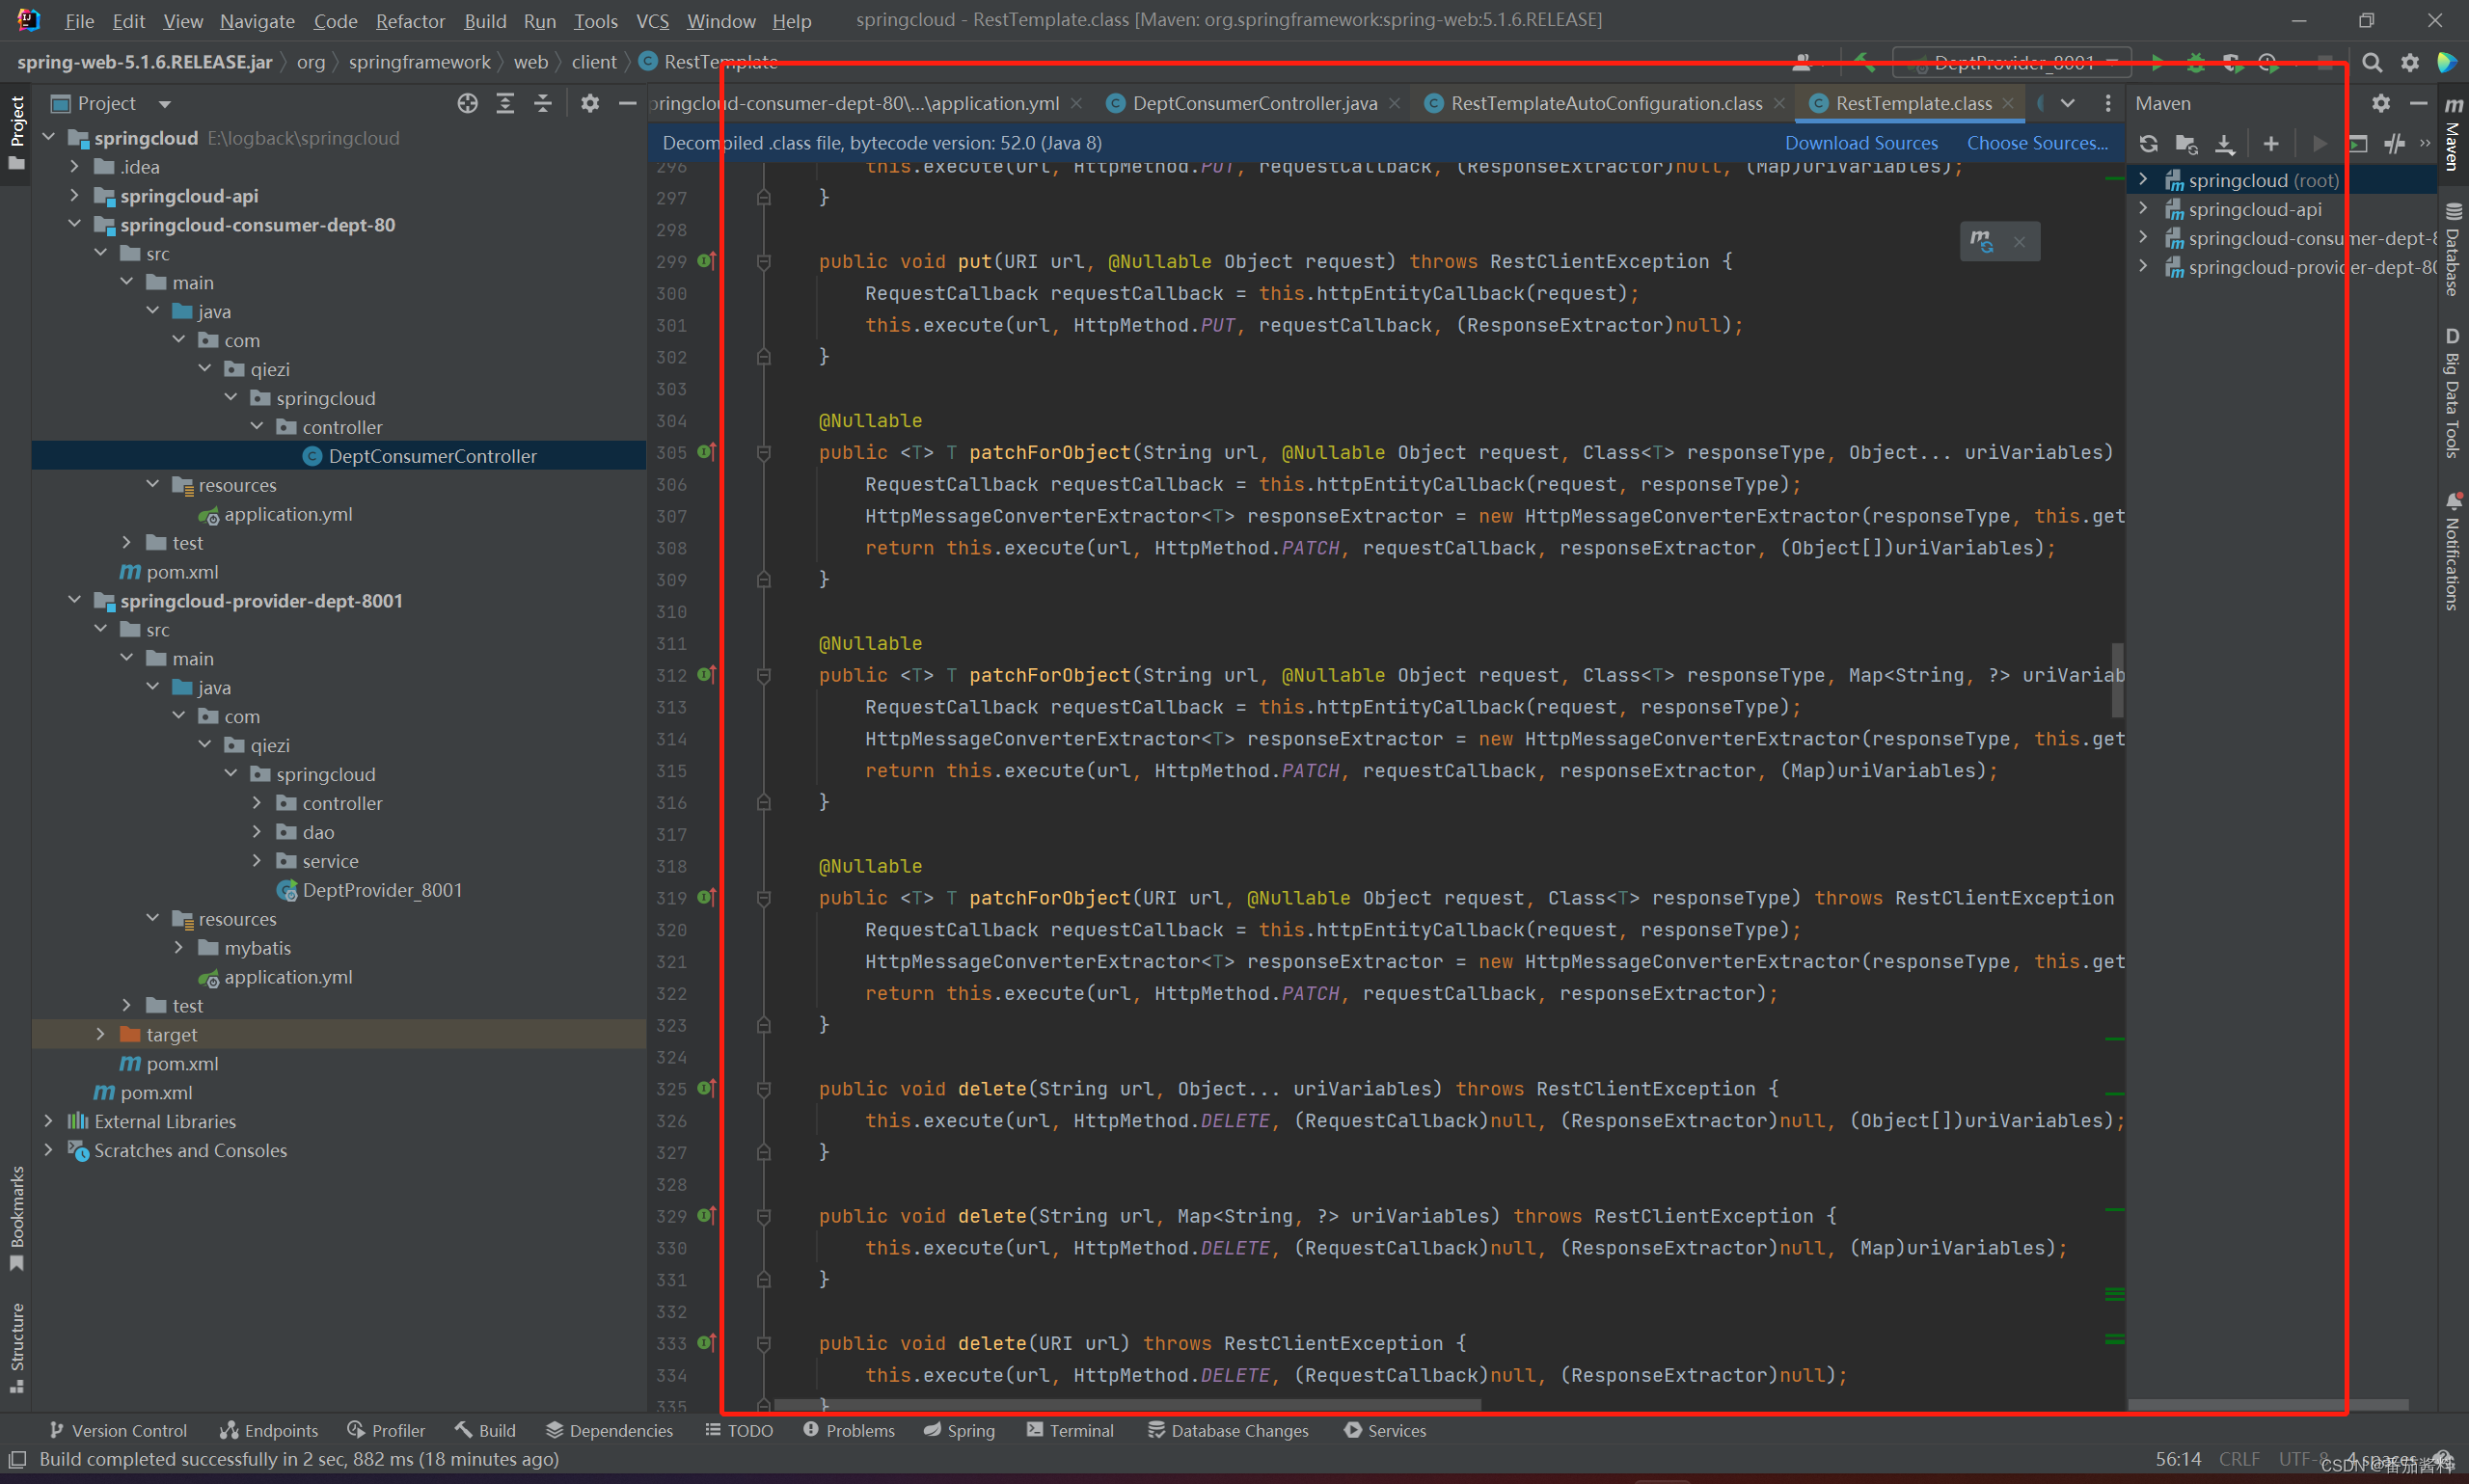Click Expand All icon in Project panel

tap(505, 103)
